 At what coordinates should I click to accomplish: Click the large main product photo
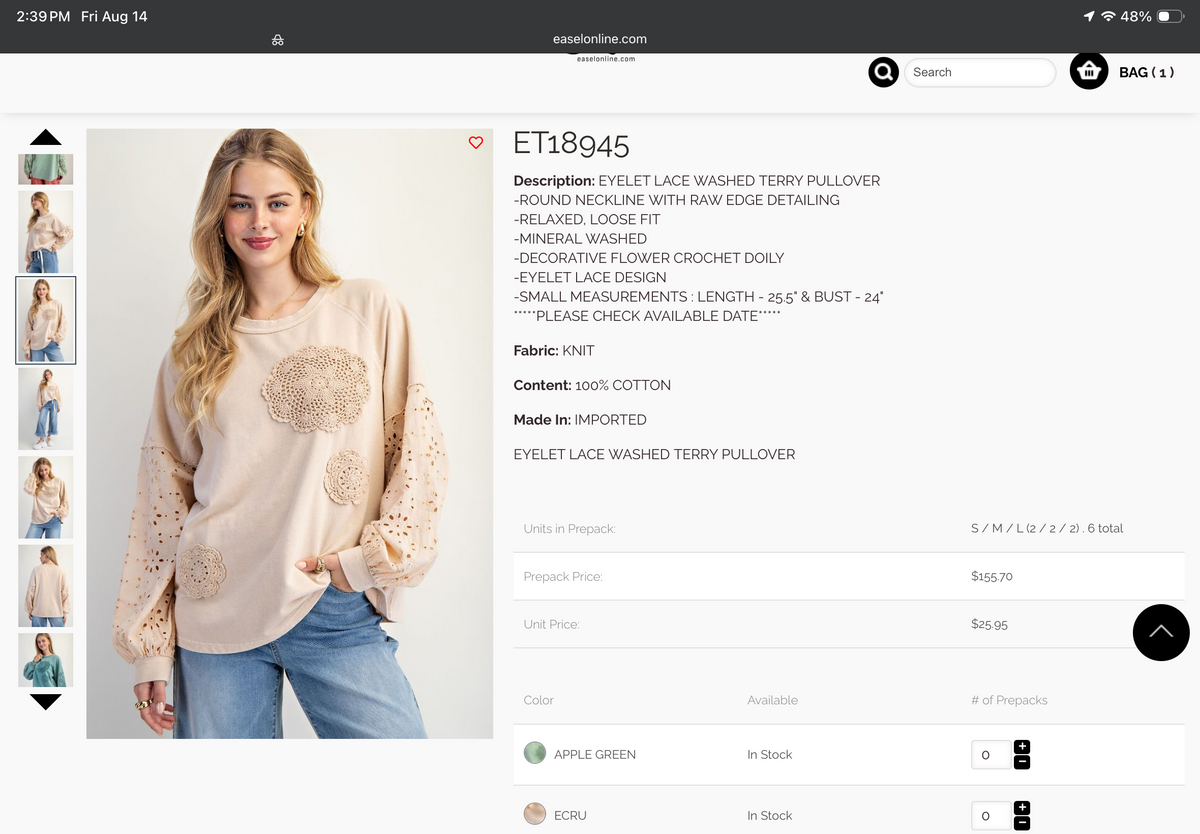pos(290,434)
